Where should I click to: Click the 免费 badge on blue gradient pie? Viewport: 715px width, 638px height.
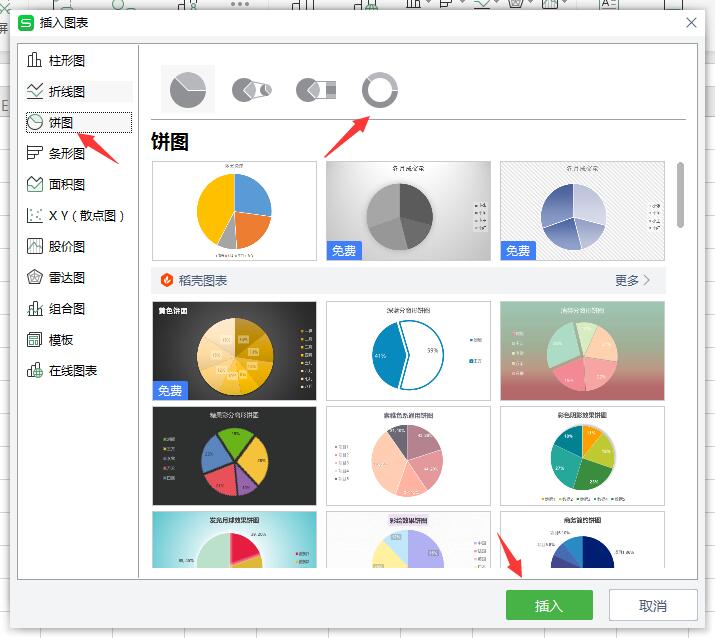coord(518,250)
